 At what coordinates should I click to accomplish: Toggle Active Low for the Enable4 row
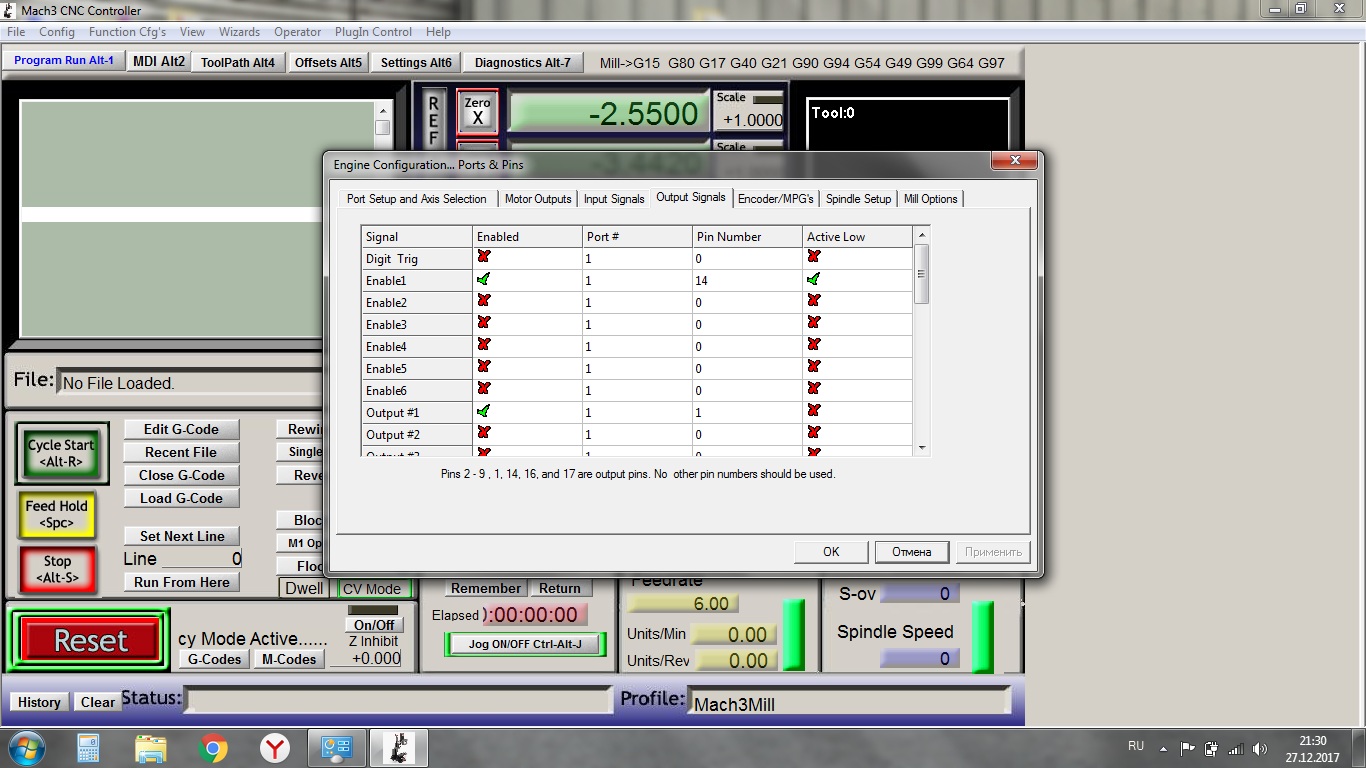814,346
